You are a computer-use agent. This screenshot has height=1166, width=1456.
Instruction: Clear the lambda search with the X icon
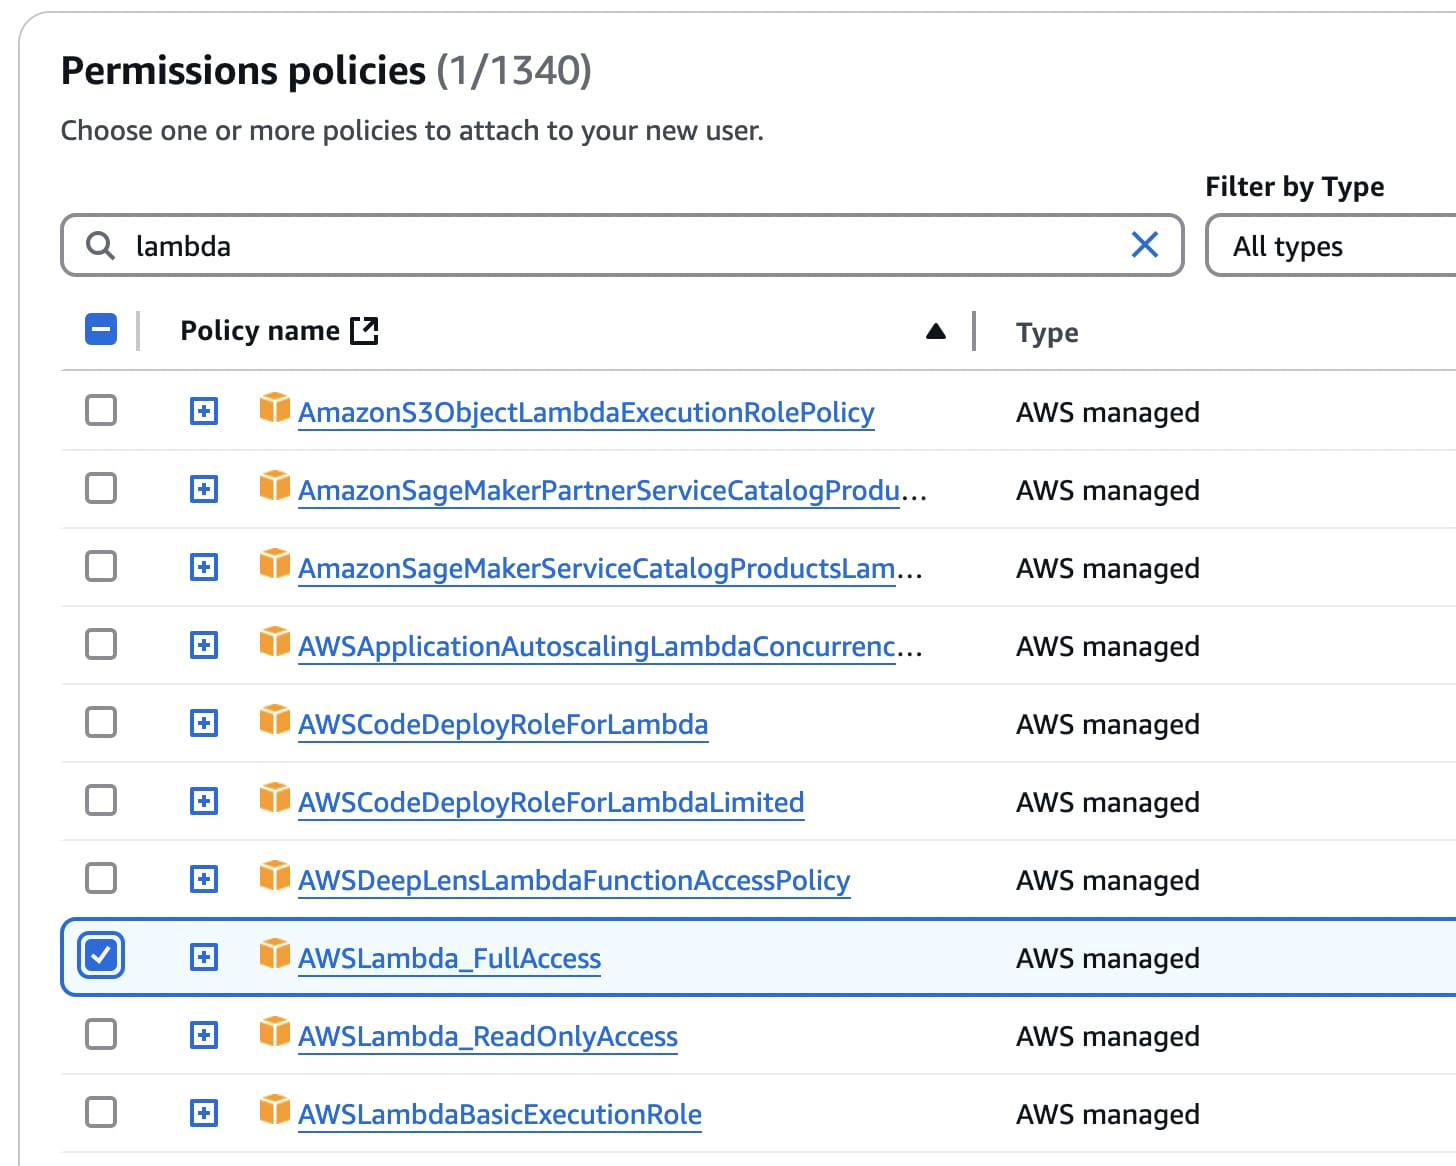click(x=1144, y=245)
